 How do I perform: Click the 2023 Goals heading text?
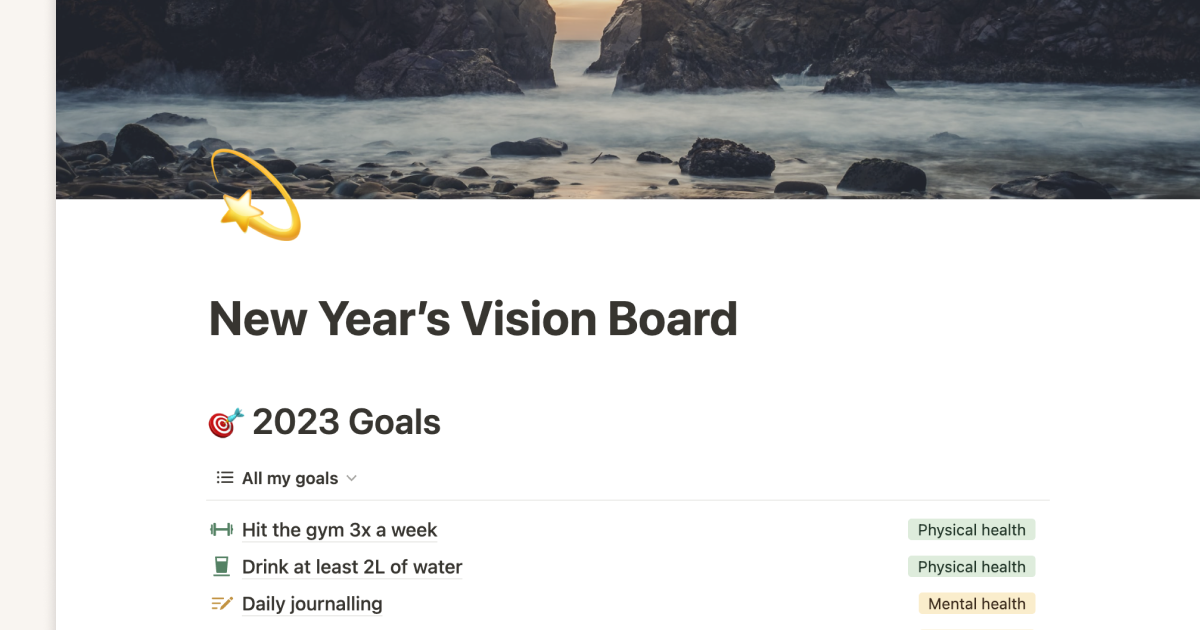pyautogui.click(x=345, y=421)
